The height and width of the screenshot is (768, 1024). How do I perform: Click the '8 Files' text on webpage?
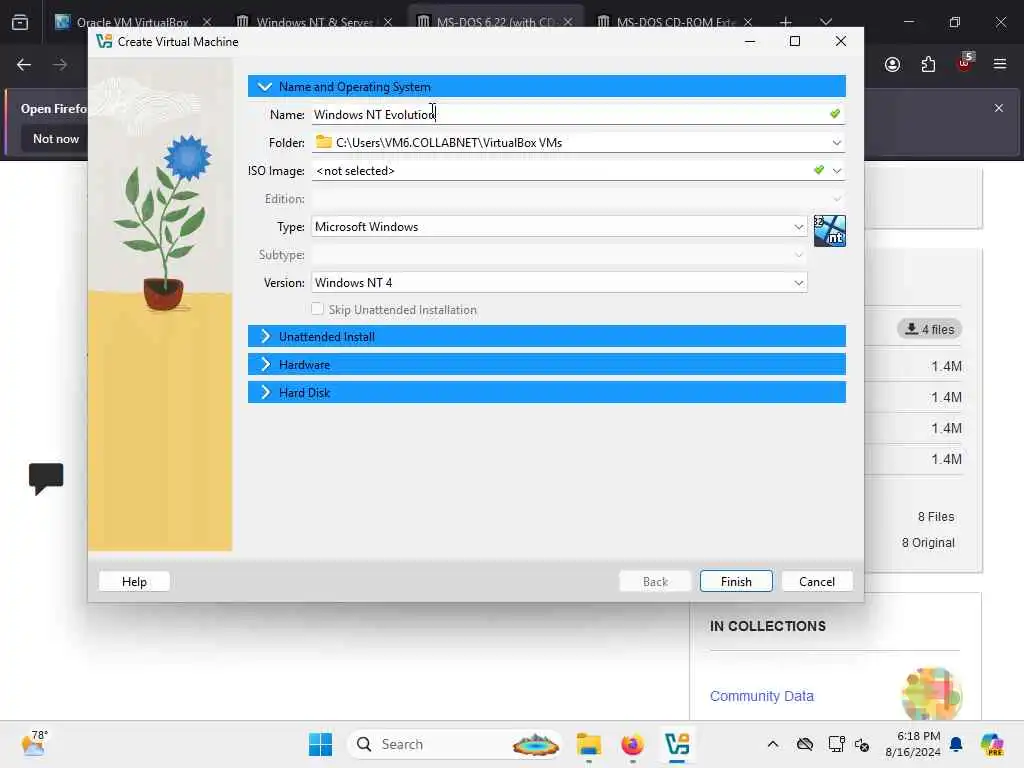[x=936, y=517]
